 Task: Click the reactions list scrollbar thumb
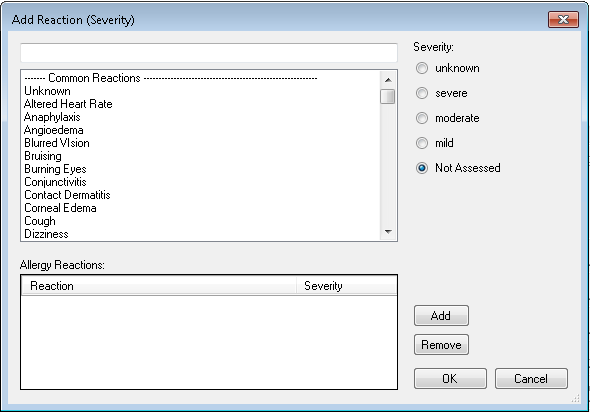[x=388, y=96]
